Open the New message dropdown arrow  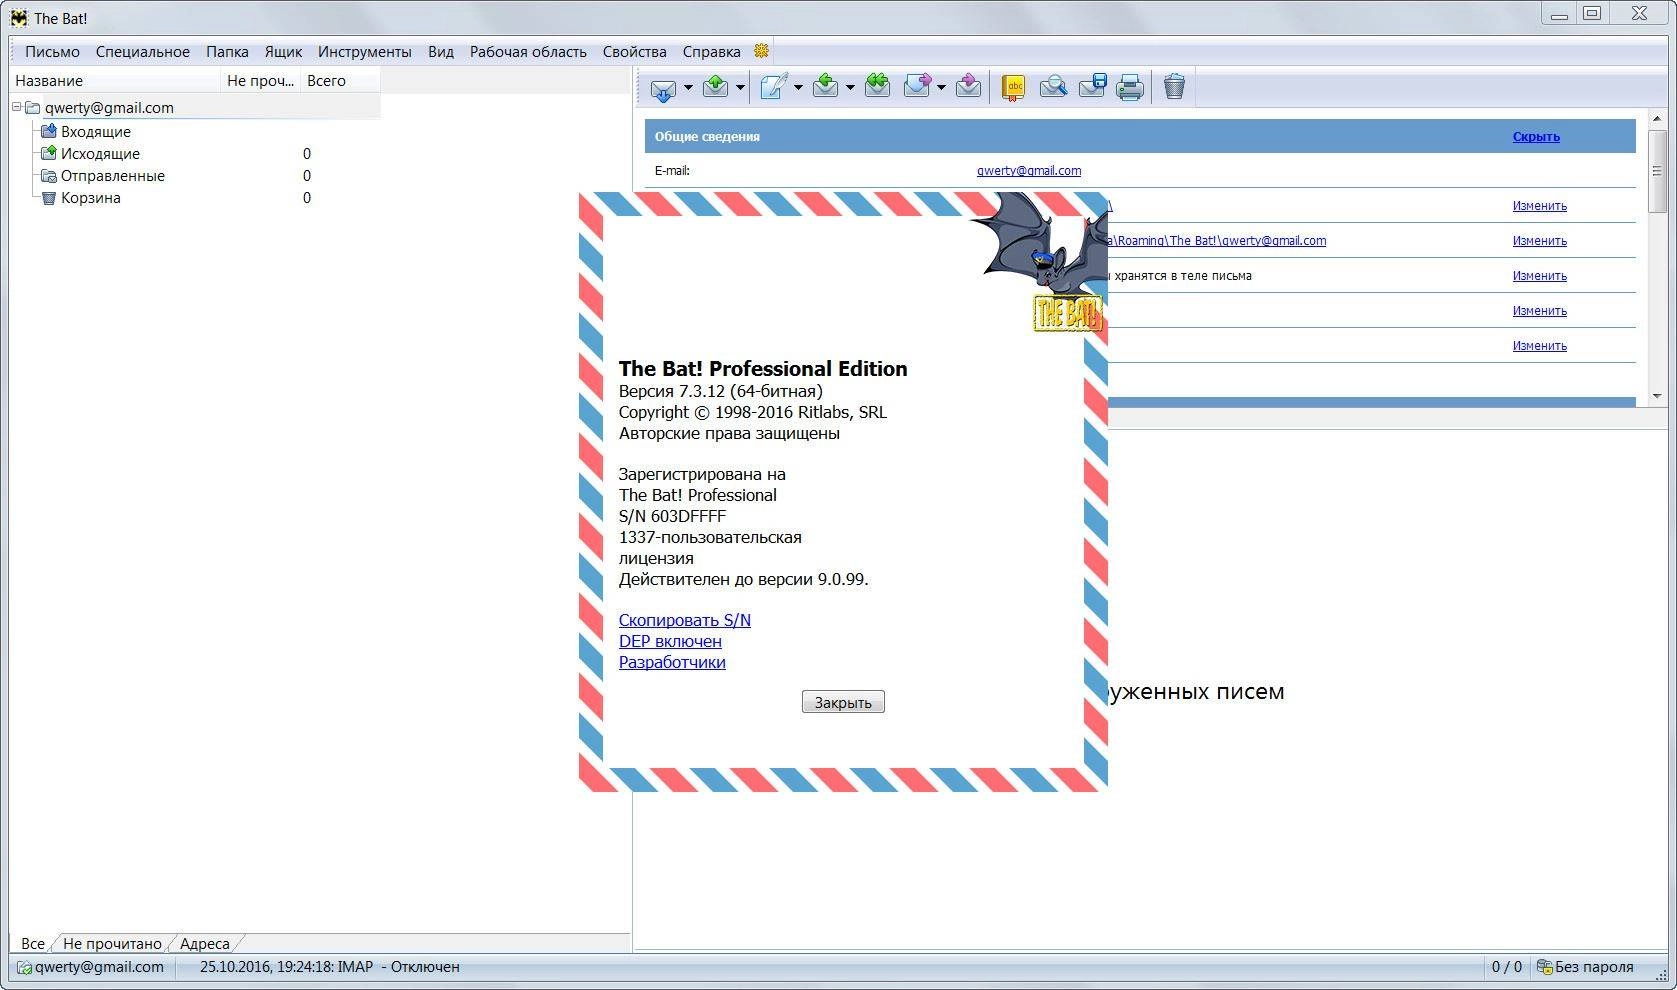point(798,88)
